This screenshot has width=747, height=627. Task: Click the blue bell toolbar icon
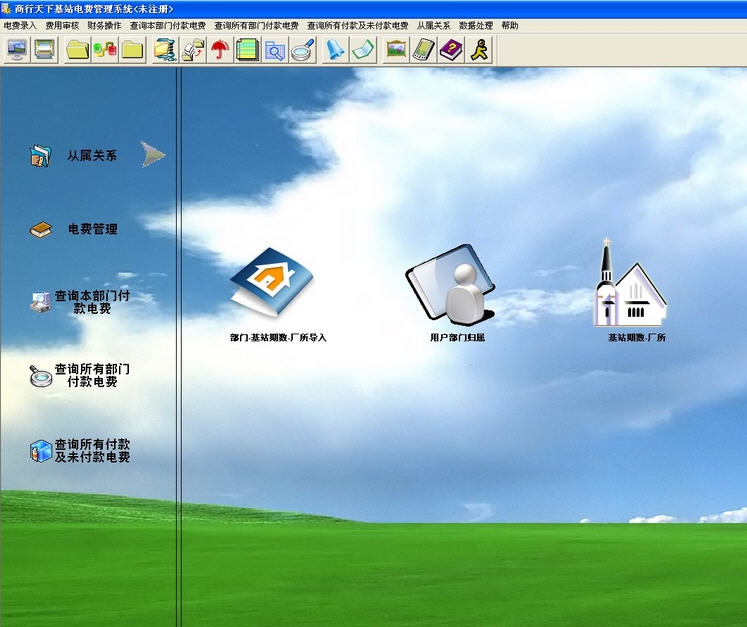(335, 50)
